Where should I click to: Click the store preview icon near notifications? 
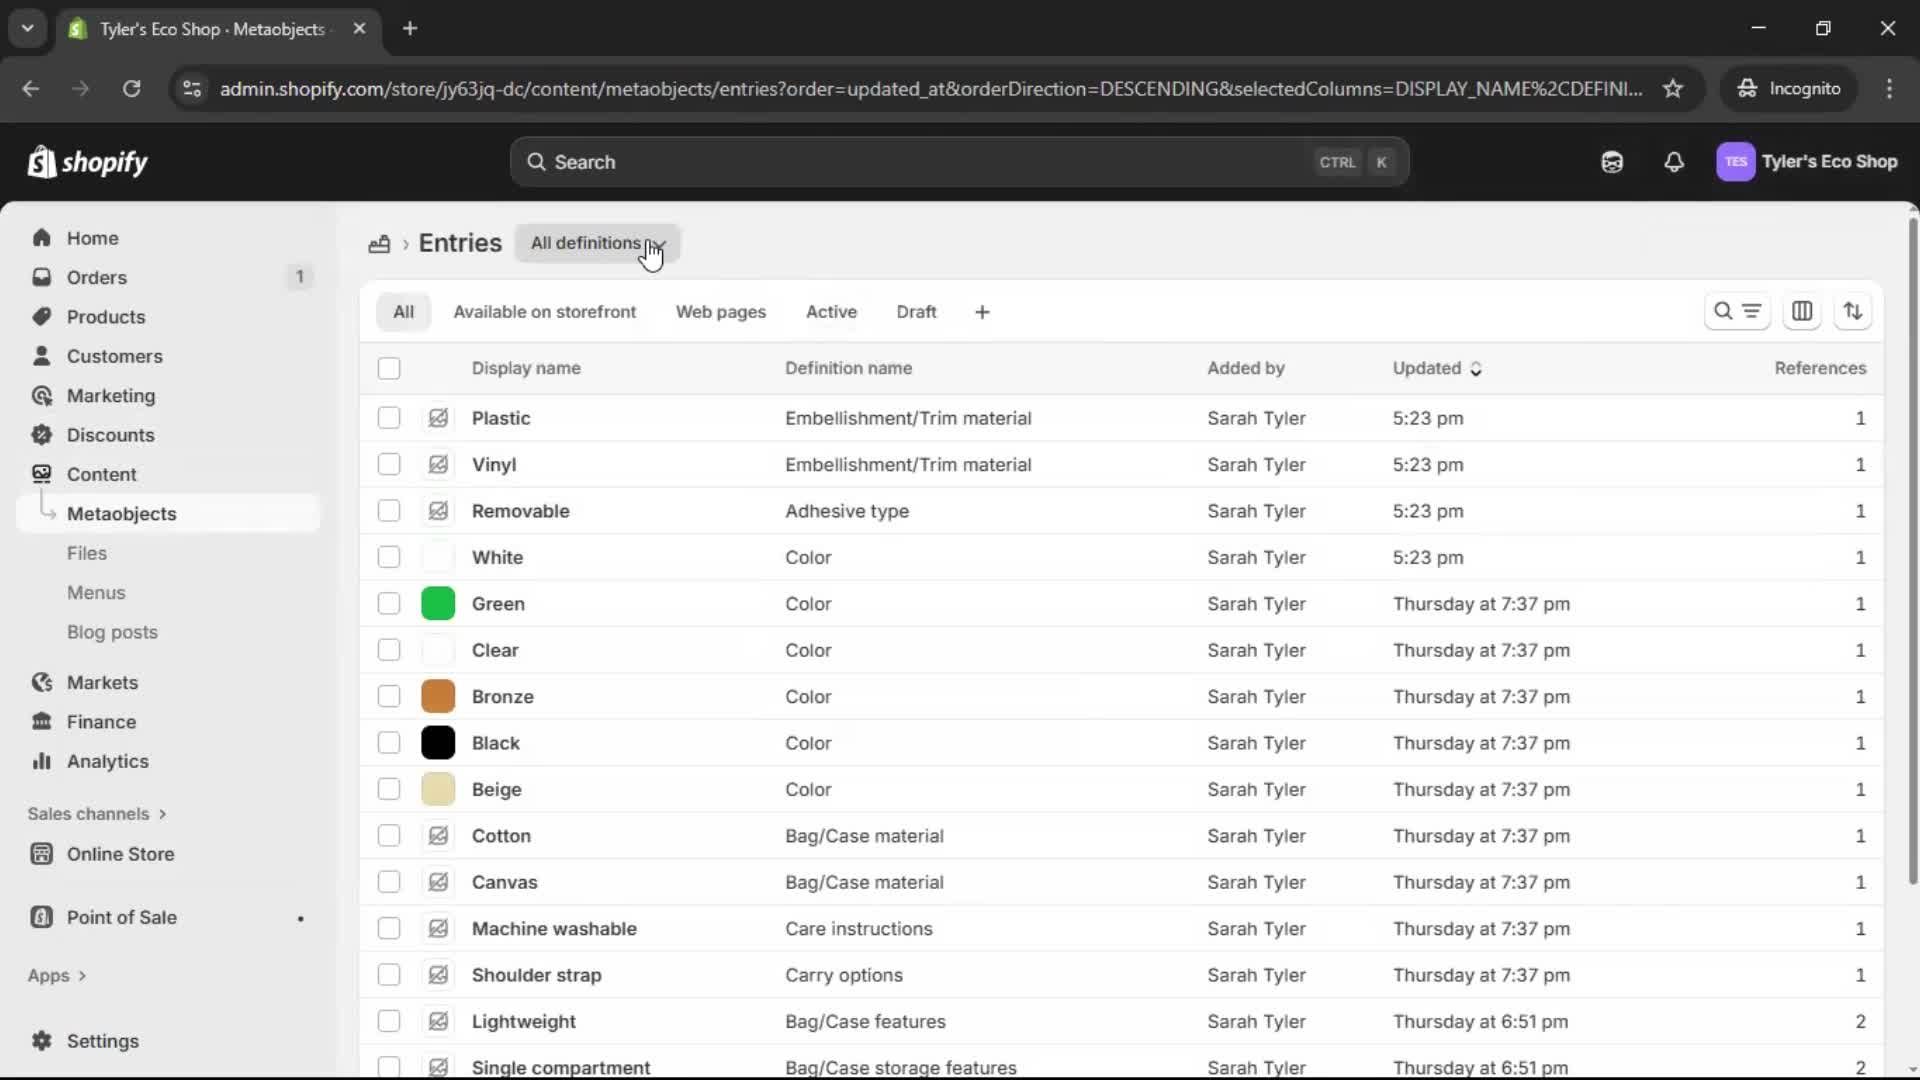[1612, 162]
